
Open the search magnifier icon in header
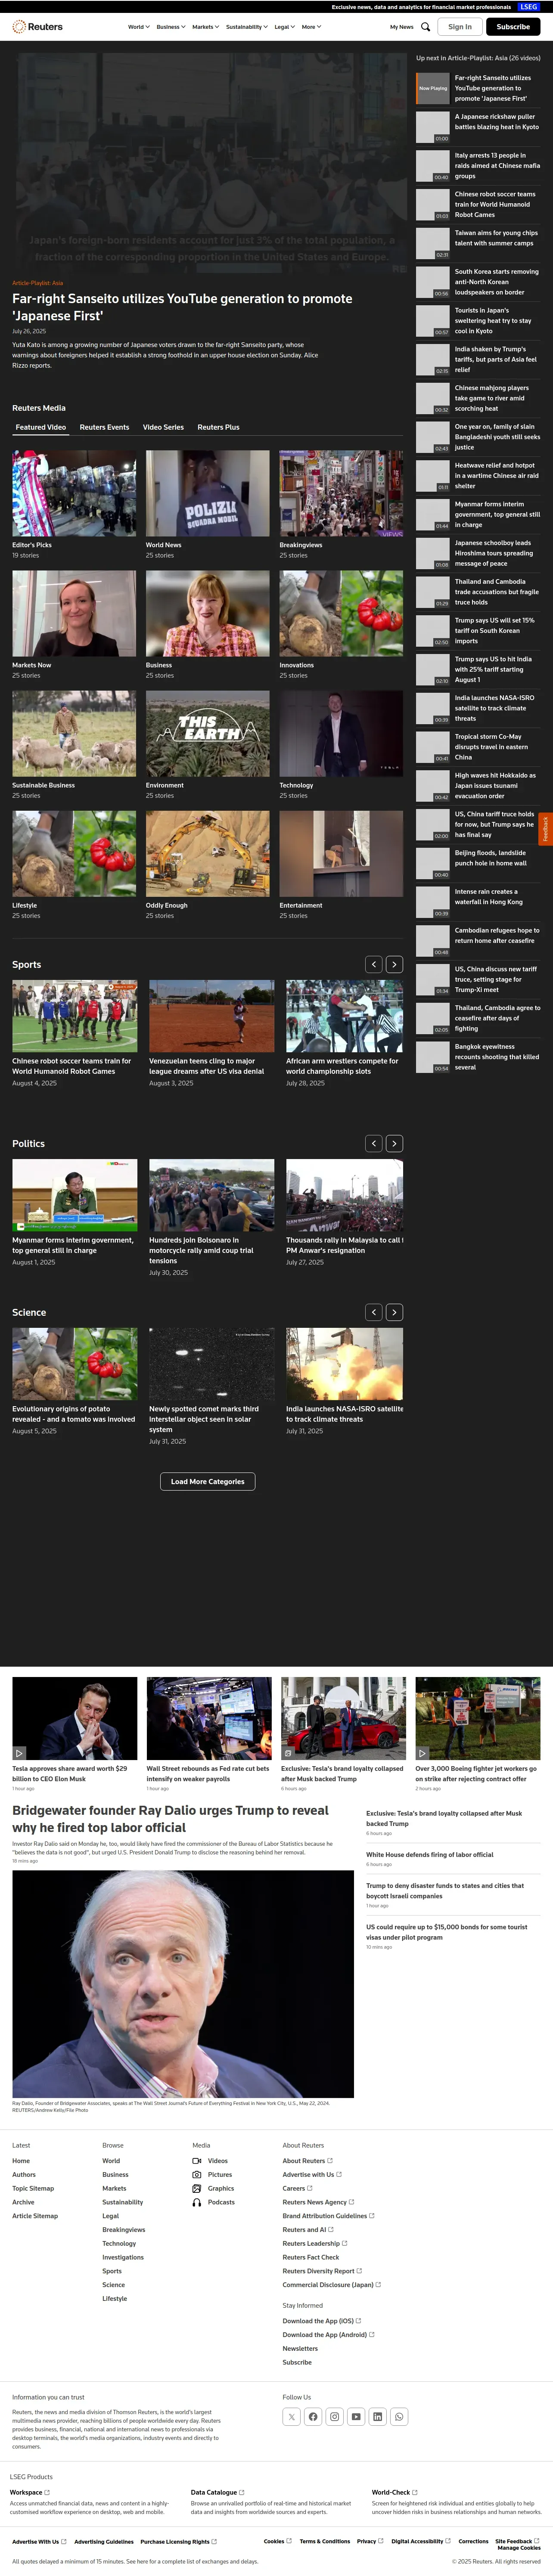point(425,27)
